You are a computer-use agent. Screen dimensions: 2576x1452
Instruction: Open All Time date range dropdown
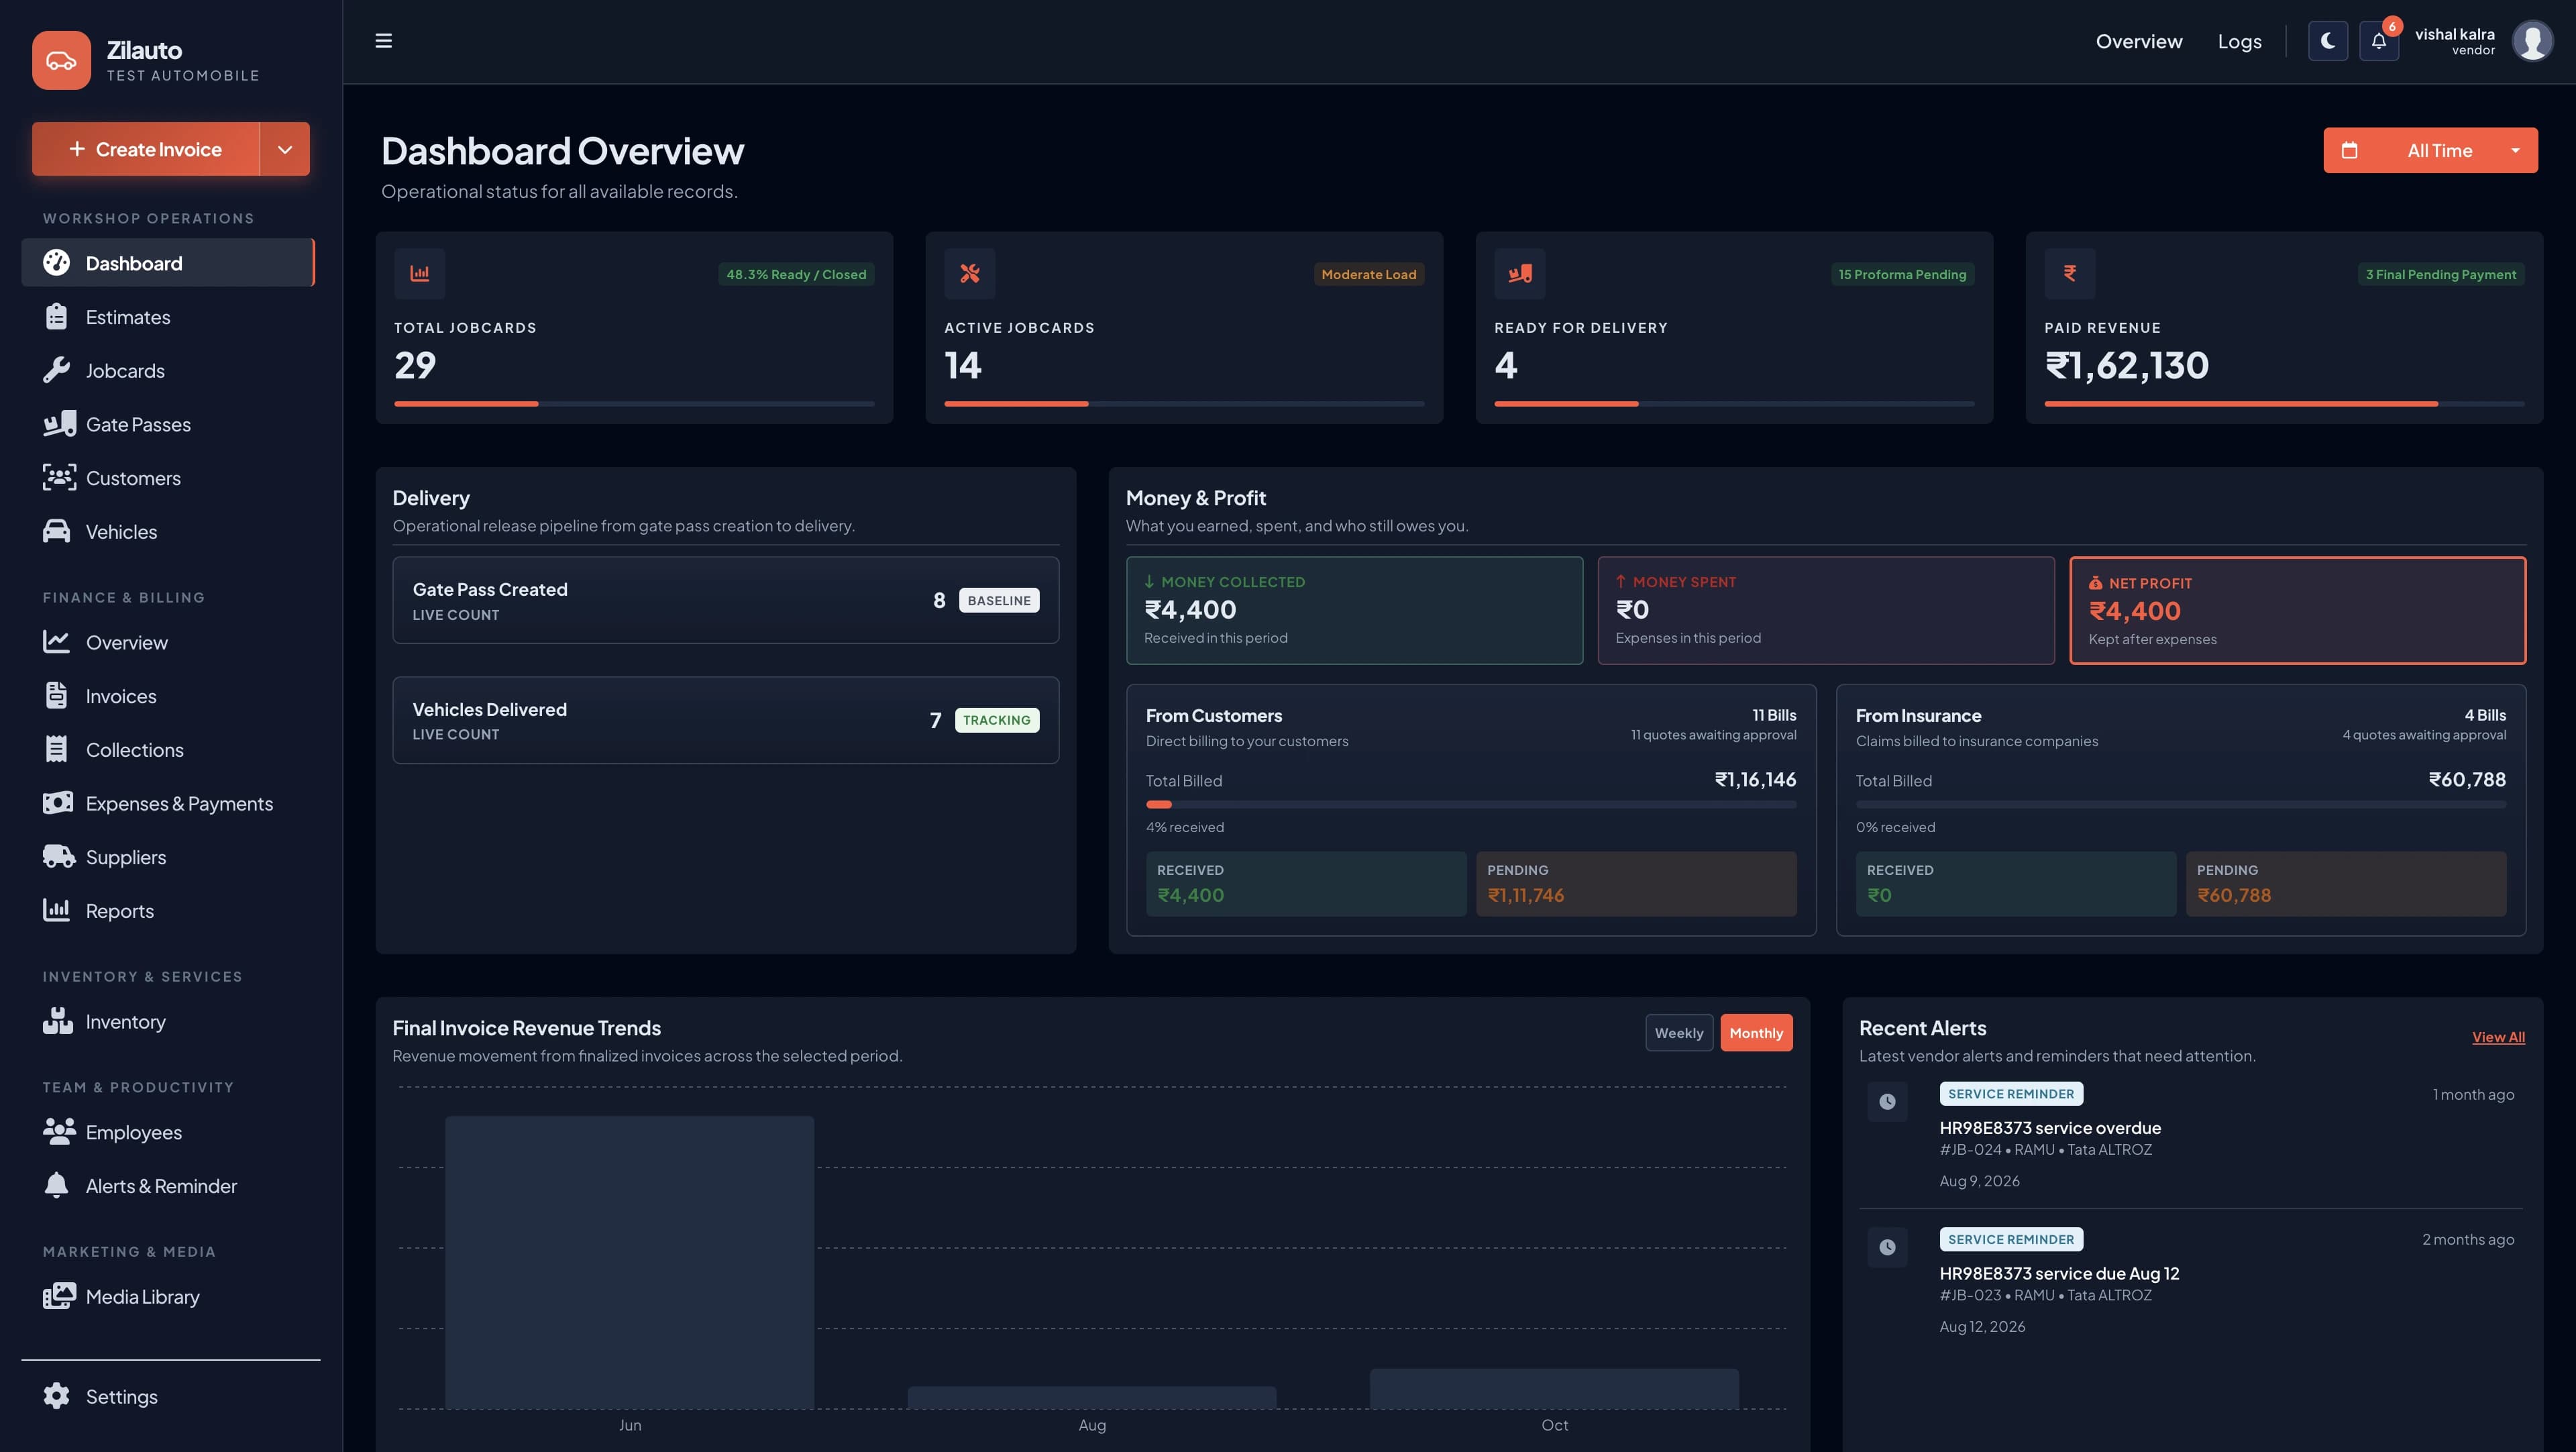pos(2430,150)
